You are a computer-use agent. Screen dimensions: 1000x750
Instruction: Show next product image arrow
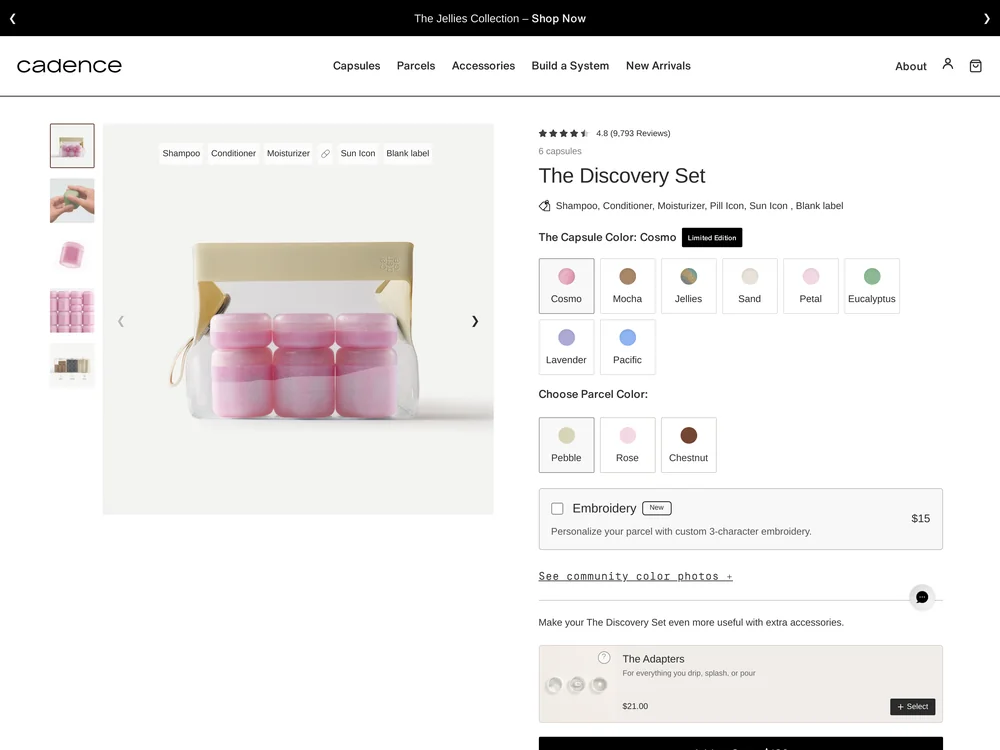coord(474,321)
